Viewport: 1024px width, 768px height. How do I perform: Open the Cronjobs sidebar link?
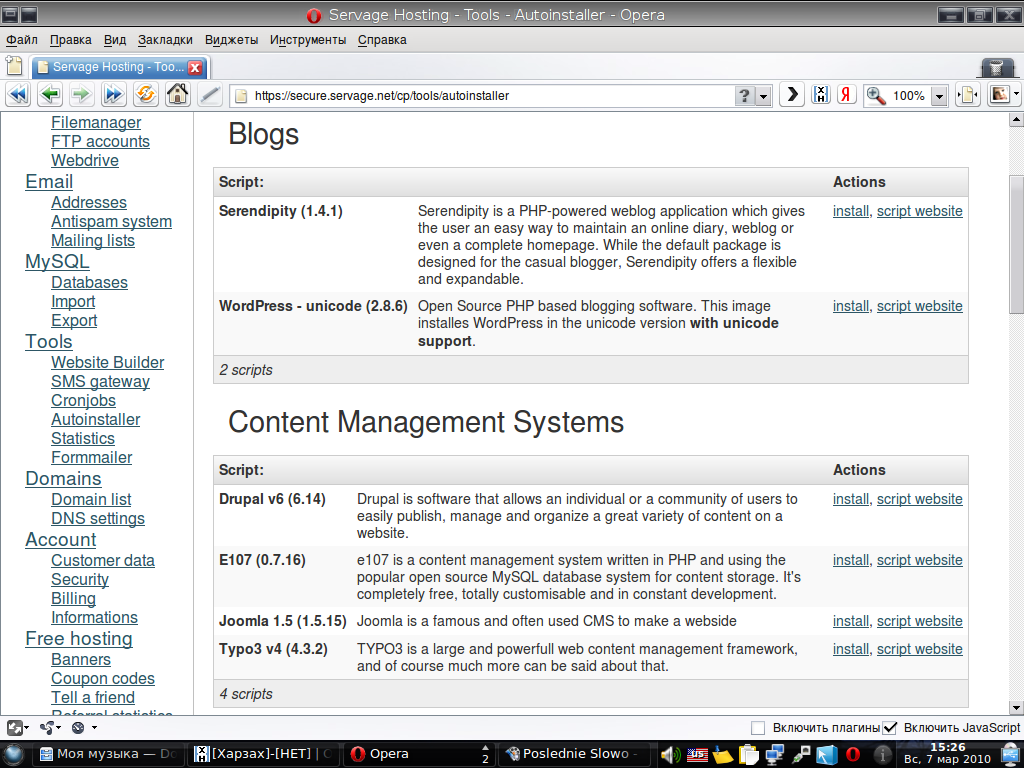84,400
